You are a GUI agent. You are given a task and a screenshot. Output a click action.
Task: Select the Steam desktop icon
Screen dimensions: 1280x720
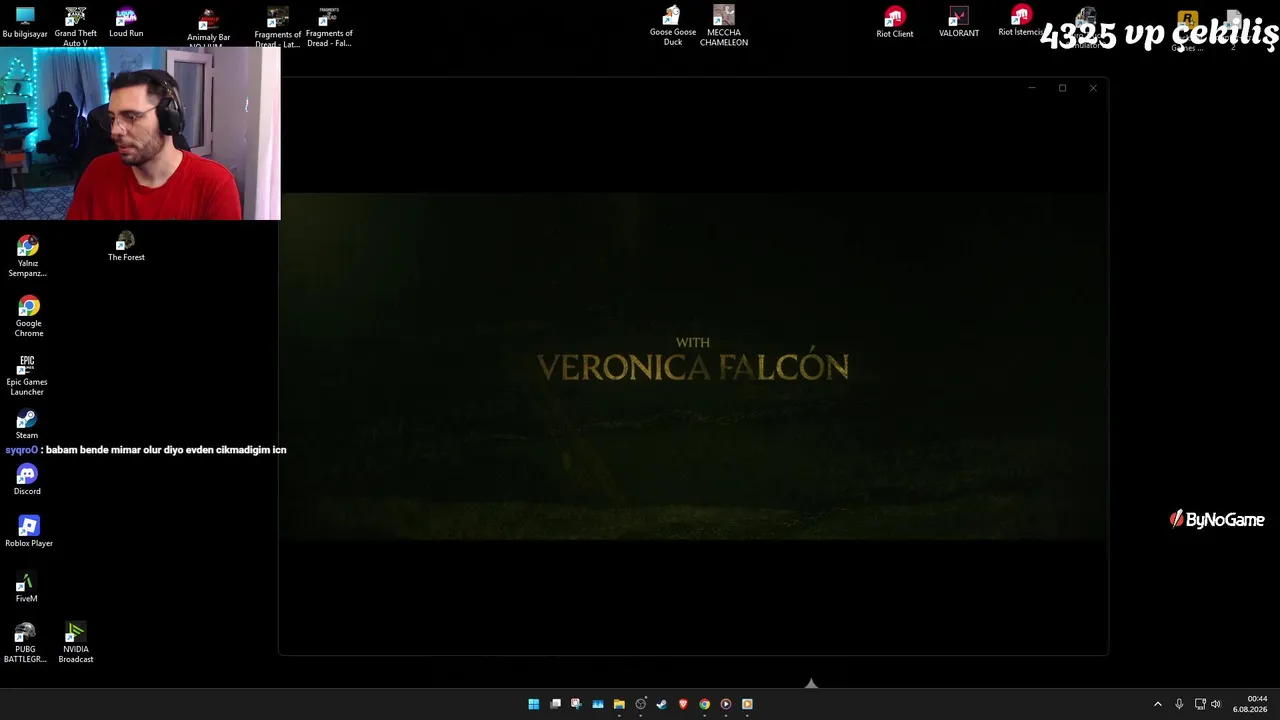27,425
